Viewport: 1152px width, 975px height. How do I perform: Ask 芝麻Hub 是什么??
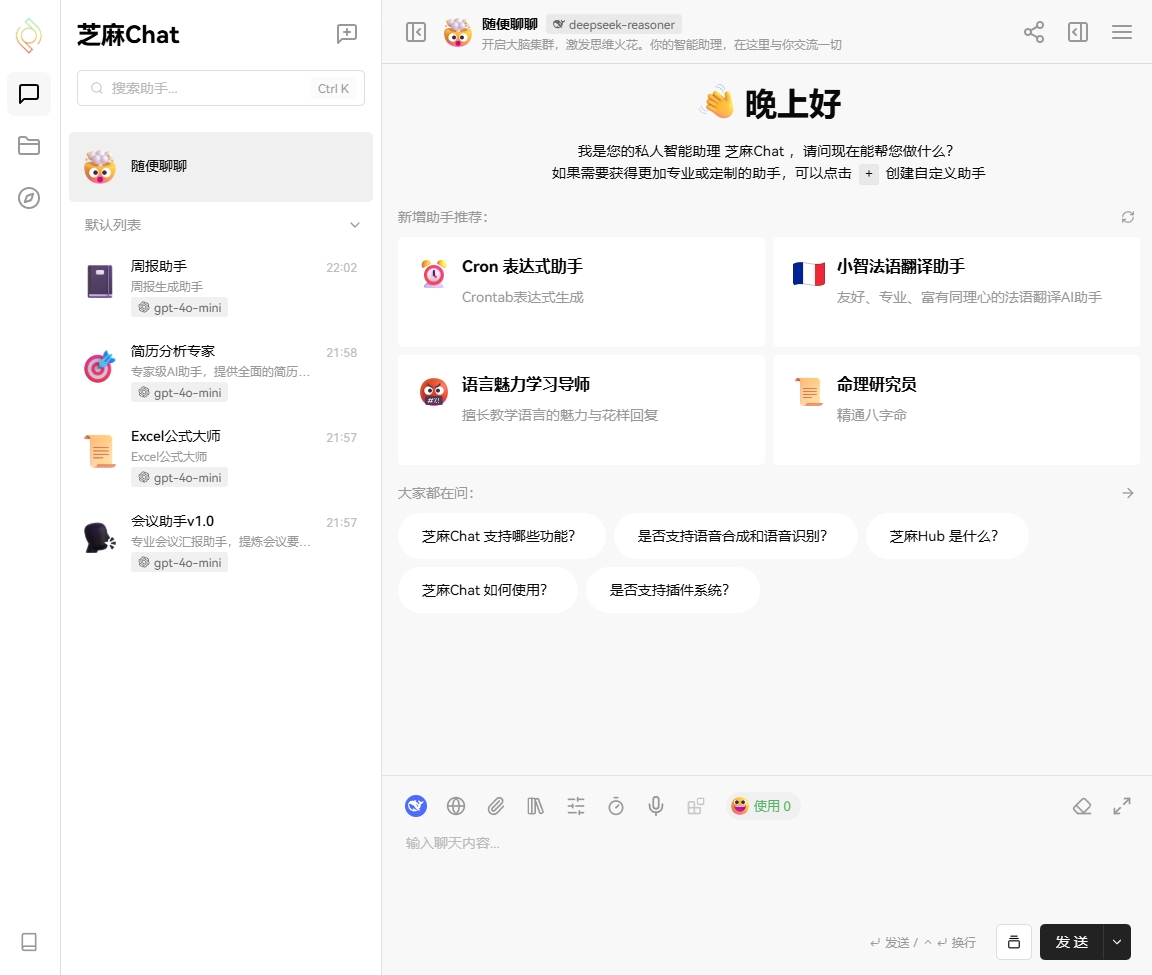point(947,536)
